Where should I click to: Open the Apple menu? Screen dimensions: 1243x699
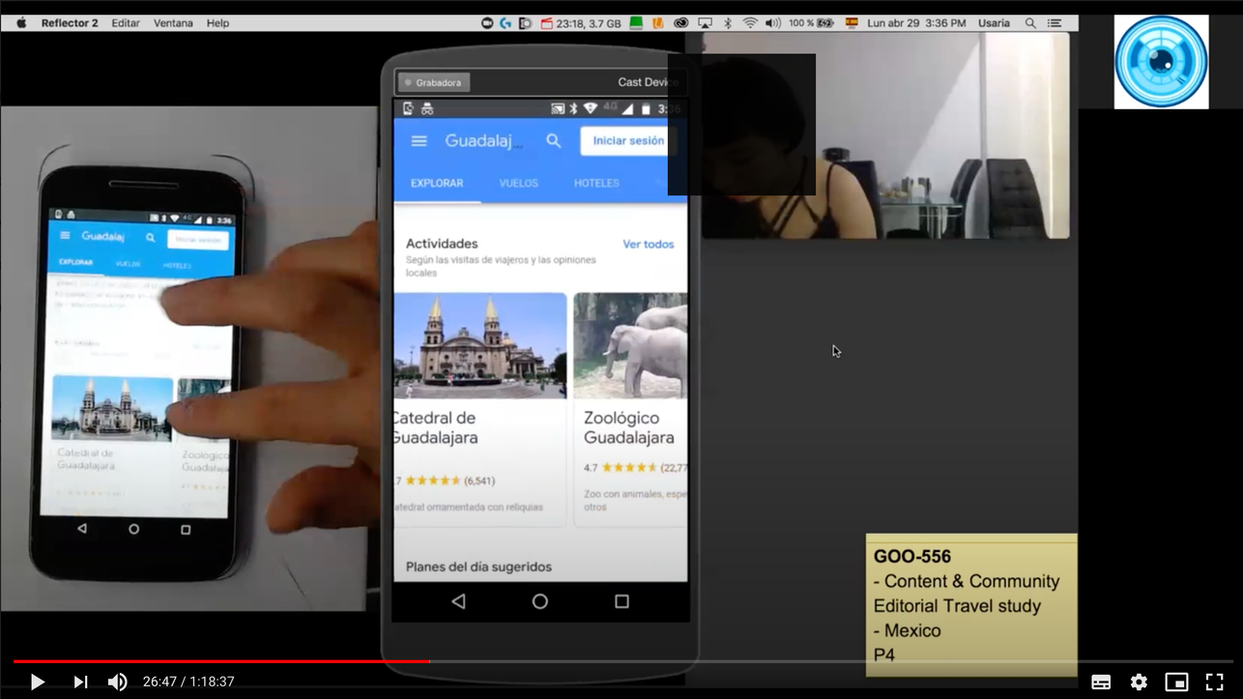[x=21, y=23]
